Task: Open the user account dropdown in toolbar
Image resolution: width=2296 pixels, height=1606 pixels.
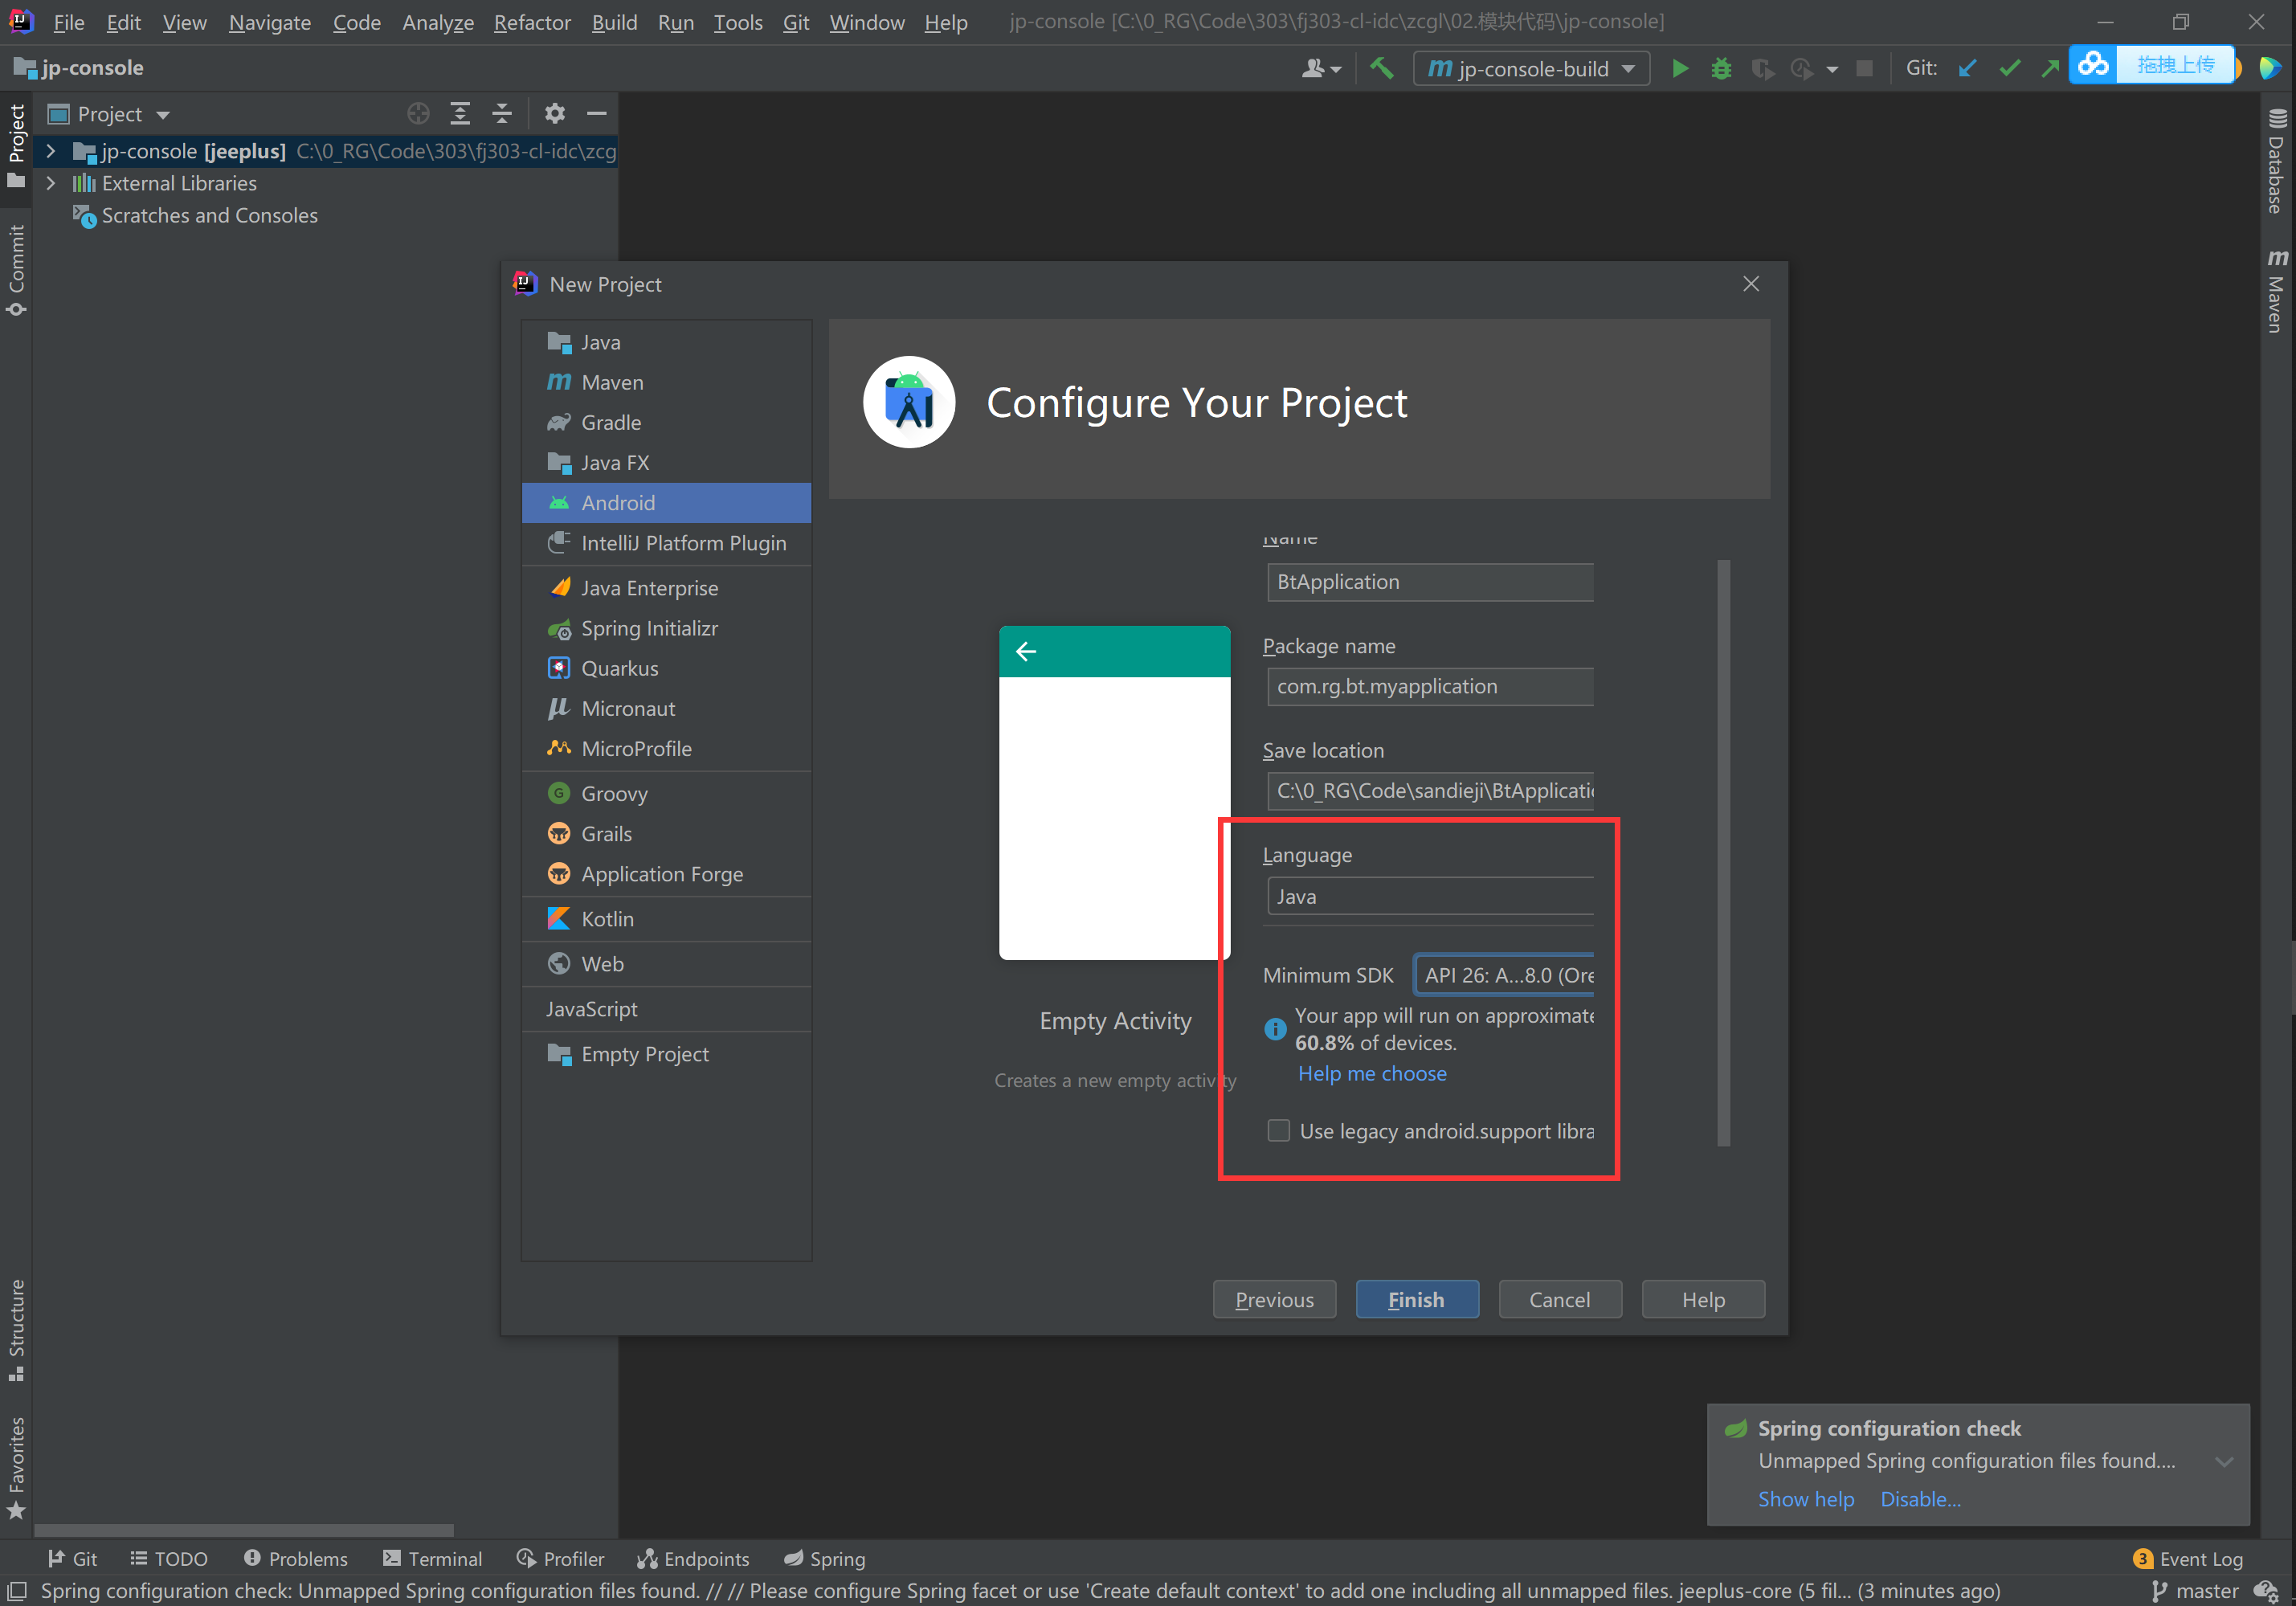Action: pyautogui.click(x=1321, y=68)
